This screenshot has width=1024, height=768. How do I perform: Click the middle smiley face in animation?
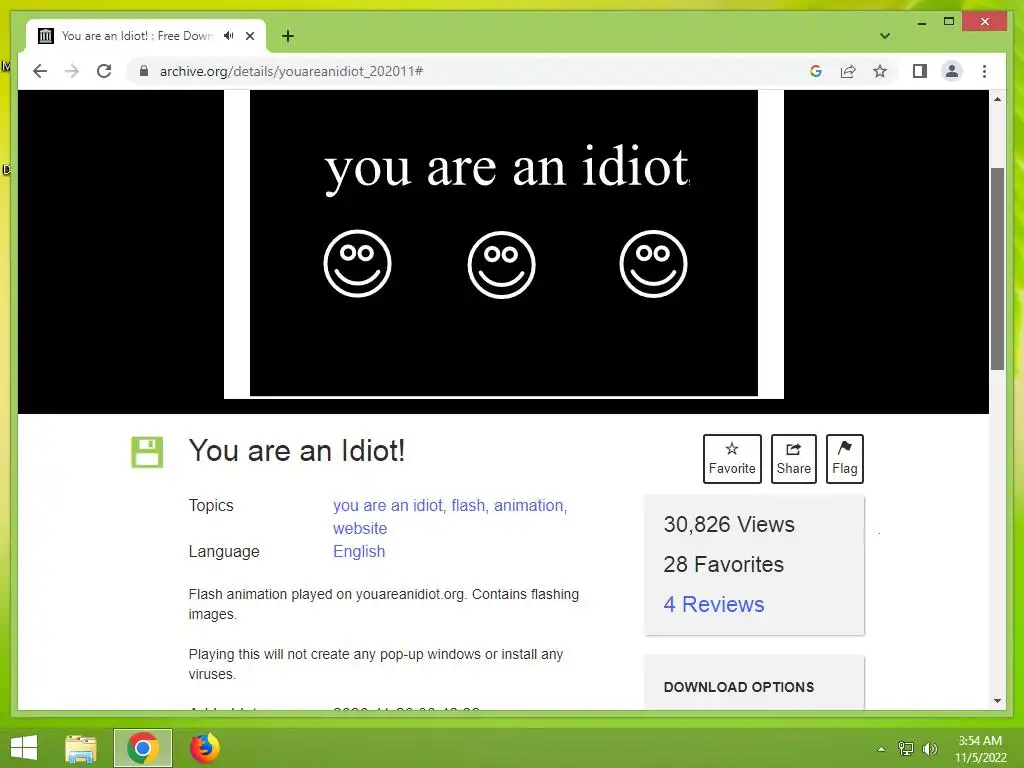click(502, 264)
